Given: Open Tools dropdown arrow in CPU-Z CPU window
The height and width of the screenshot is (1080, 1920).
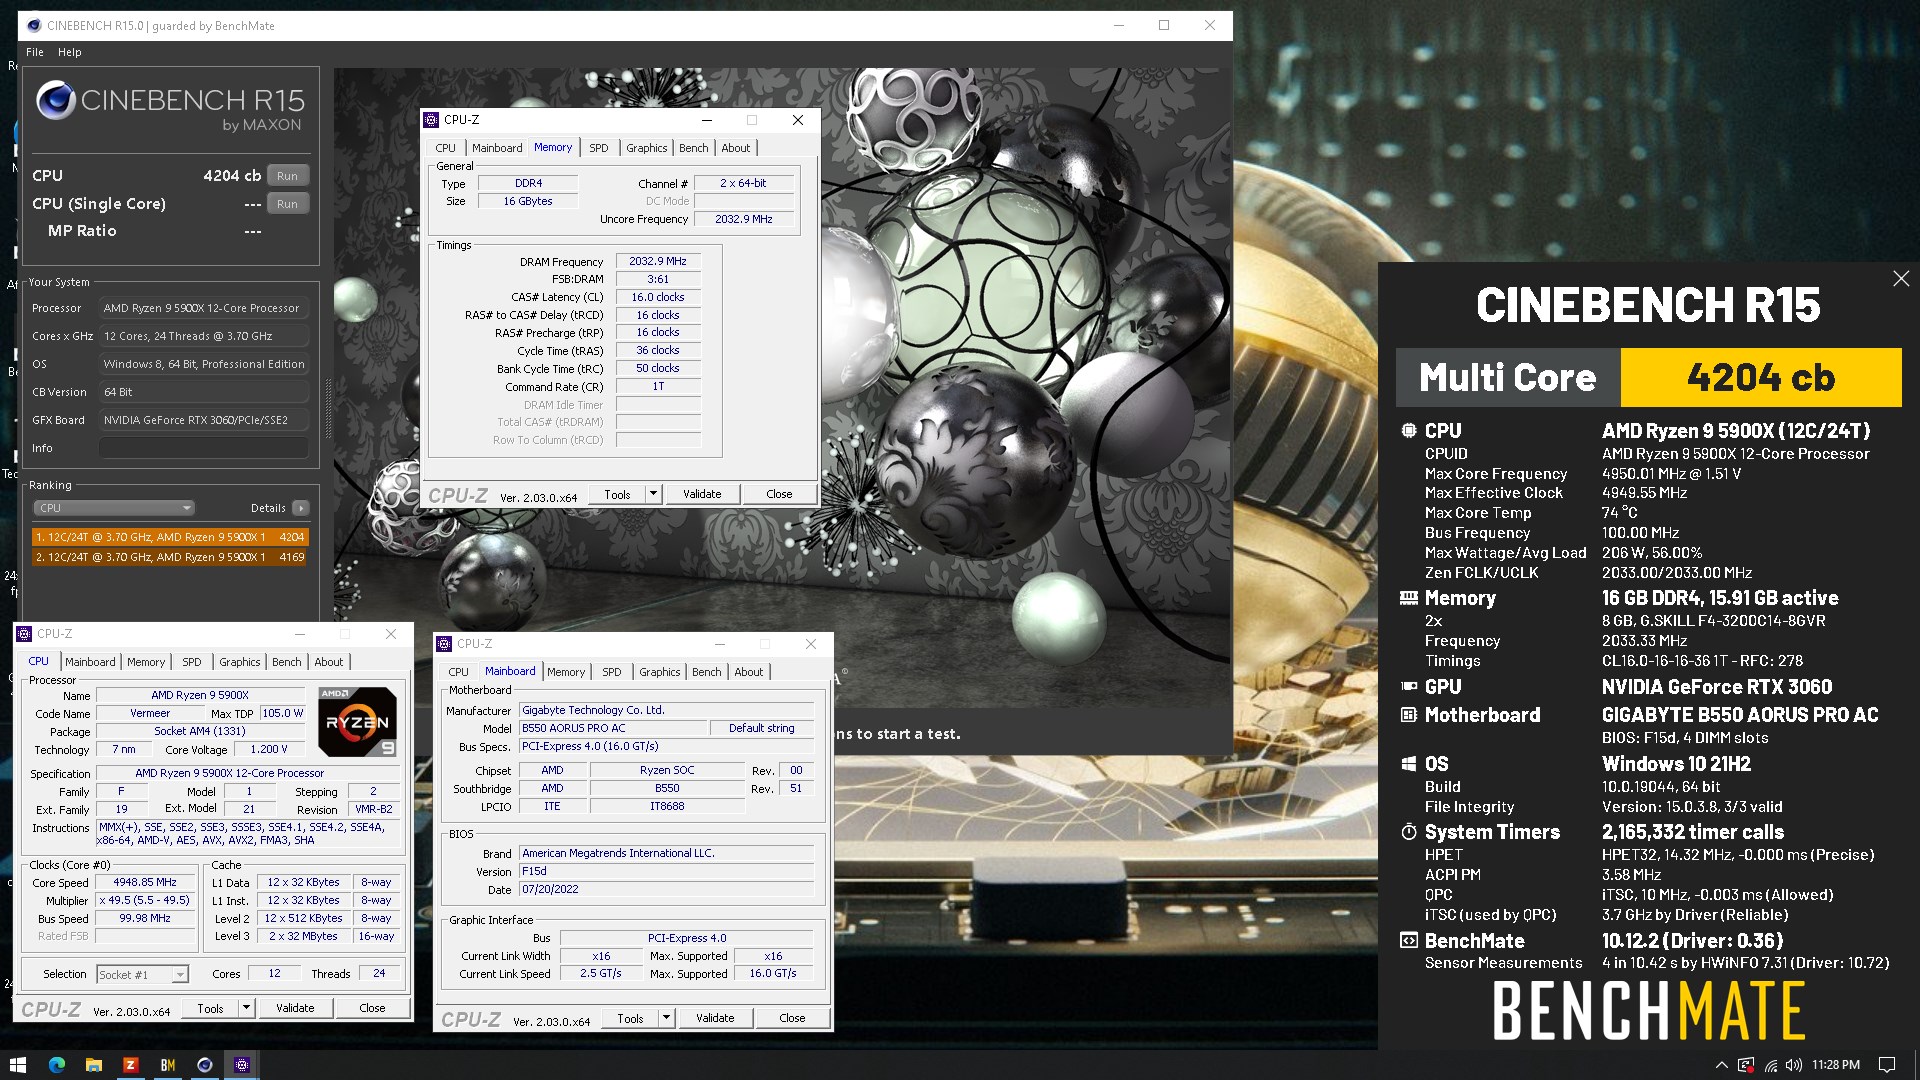Looking at the screenshot, I should click(x=247, y=1008).
